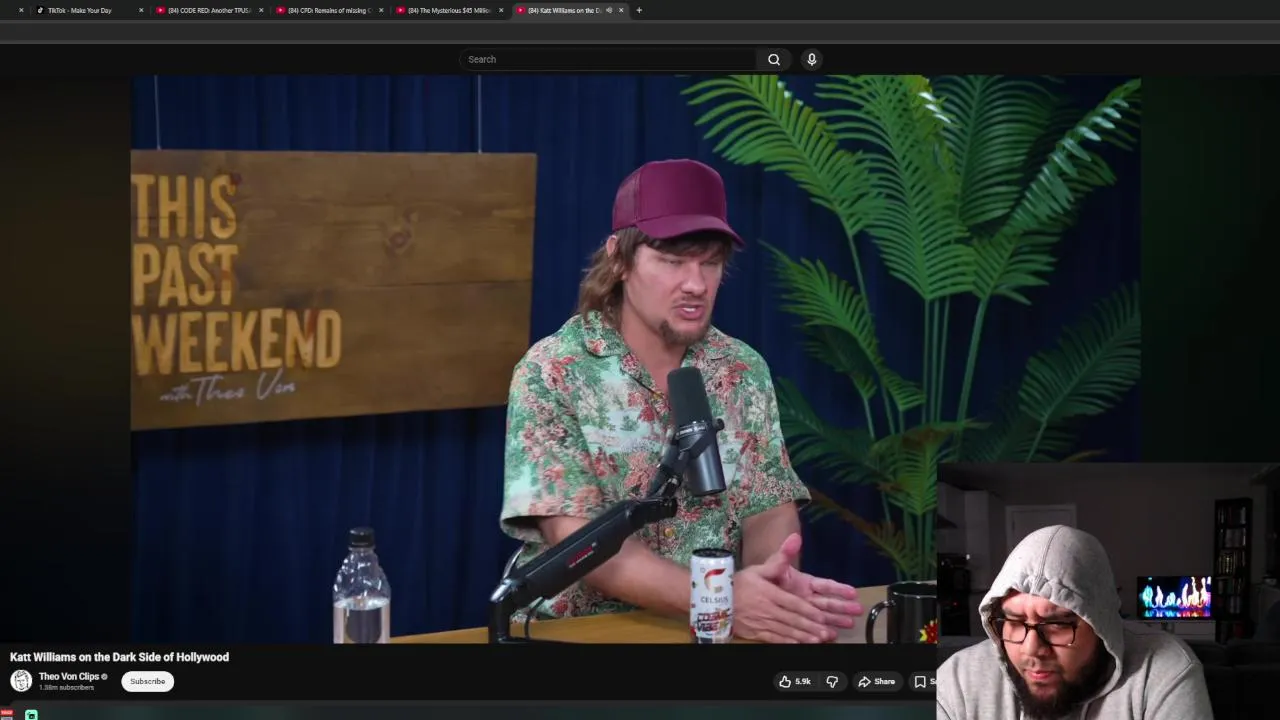1280x720 pixels.
Task: Save the video with bookmark icon
Action: (x=922, y=681)
